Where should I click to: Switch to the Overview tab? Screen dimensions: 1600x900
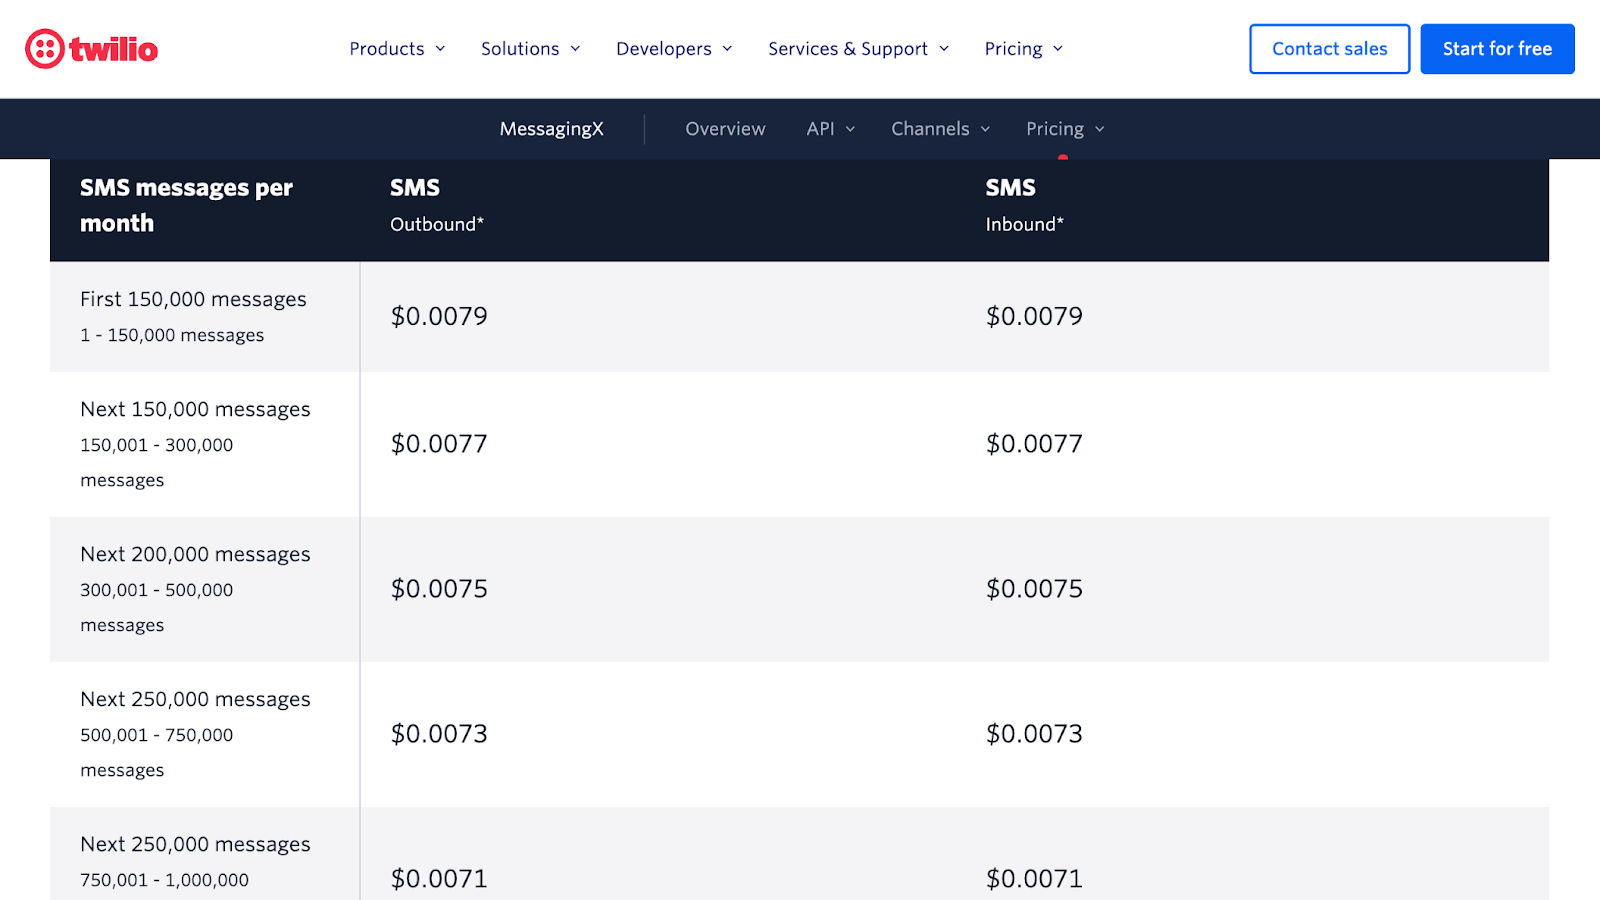[x=725, y=129]
